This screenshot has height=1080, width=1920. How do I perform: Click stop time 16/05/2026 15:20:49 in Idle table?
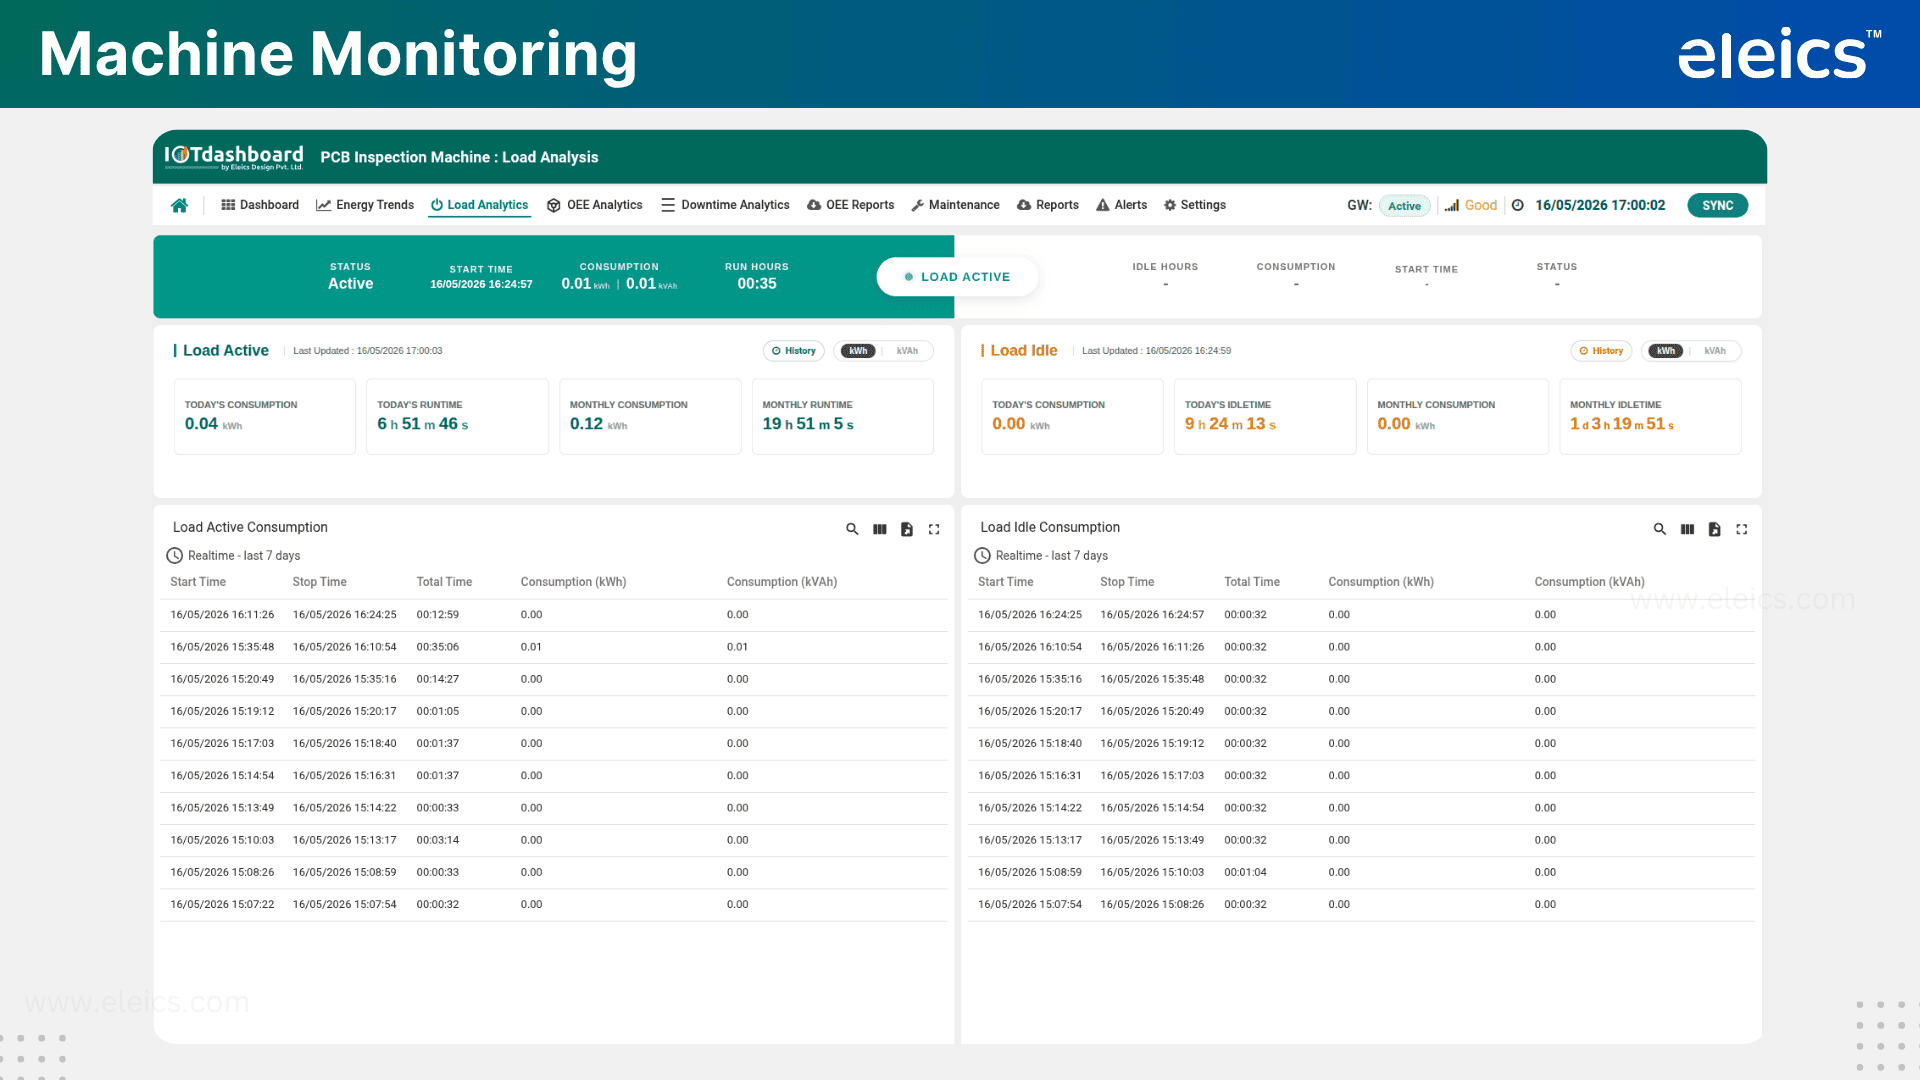click(1152, 711)
